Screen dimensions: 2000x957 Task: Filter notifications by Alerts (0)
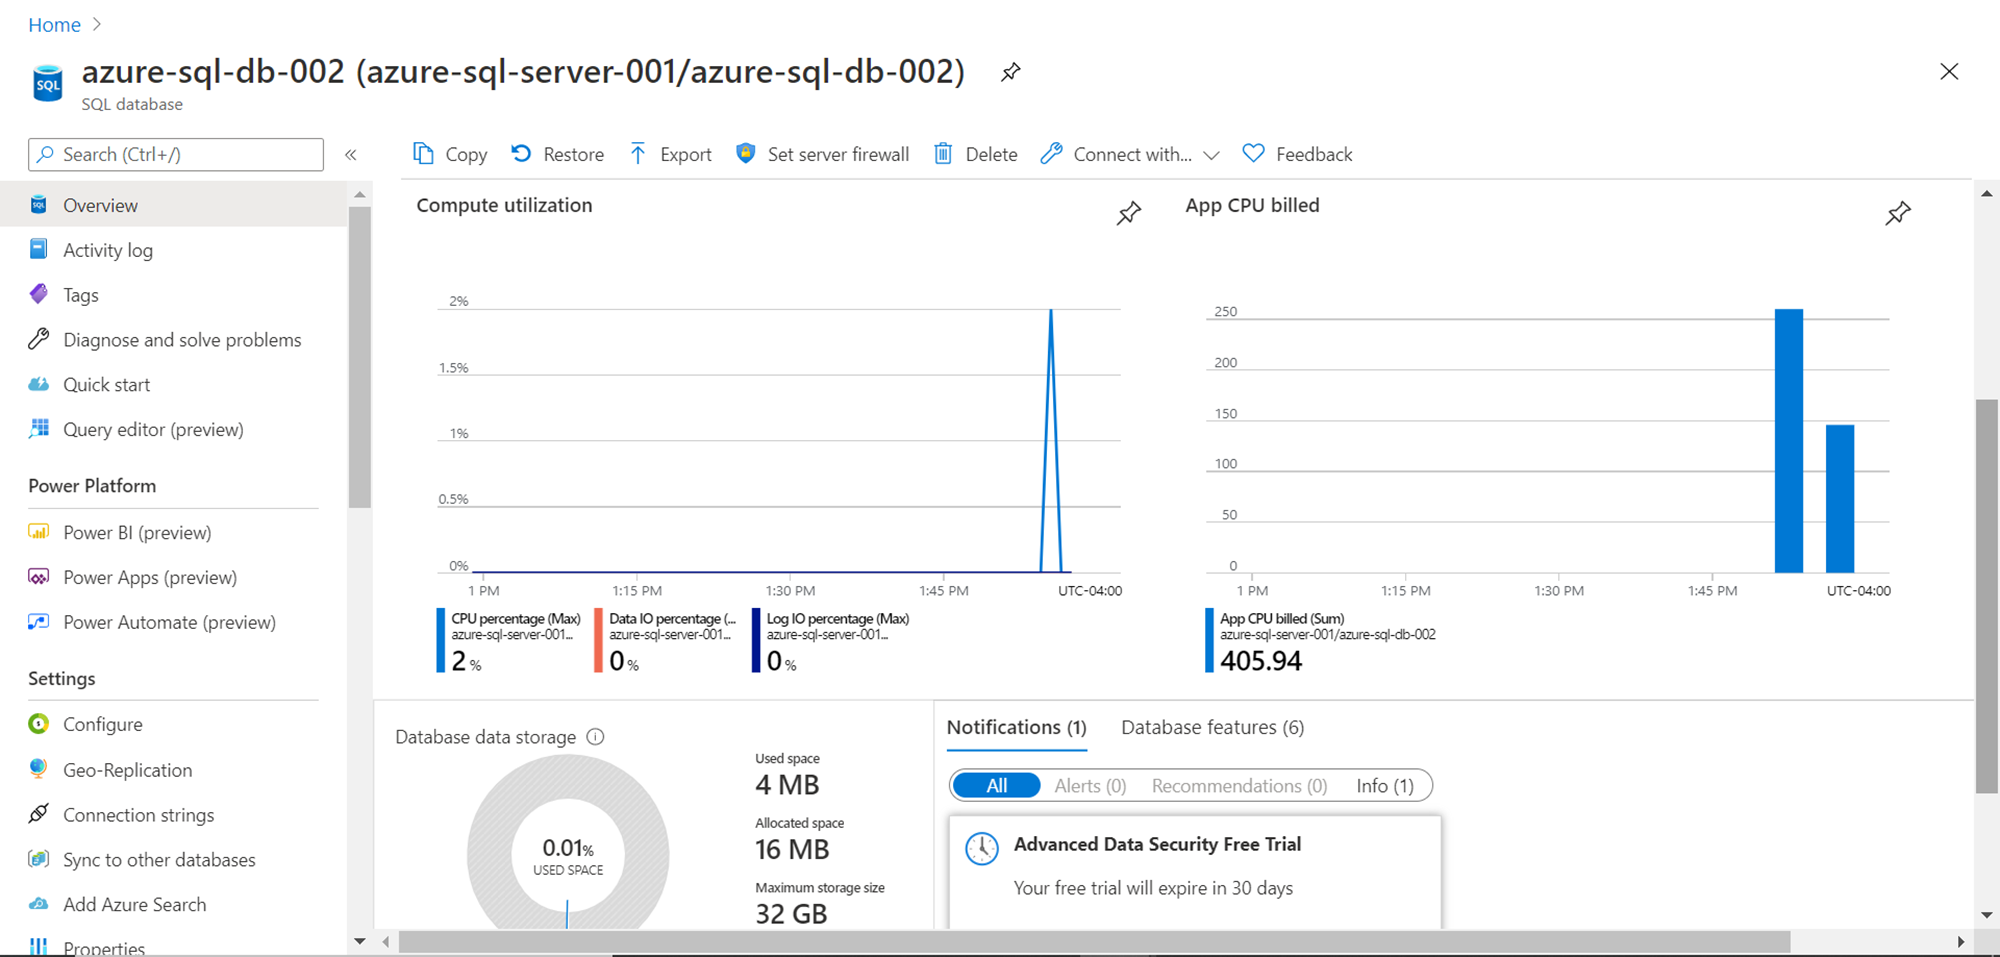tap(1090, 786)
